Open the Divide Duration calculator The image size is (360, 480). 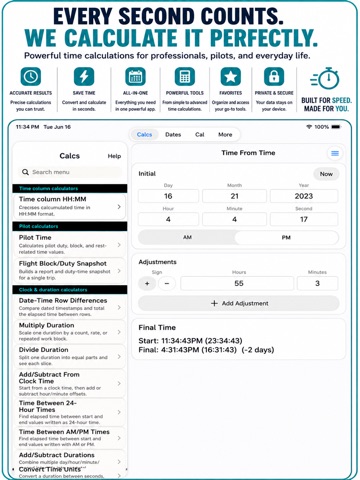(70, 356)
